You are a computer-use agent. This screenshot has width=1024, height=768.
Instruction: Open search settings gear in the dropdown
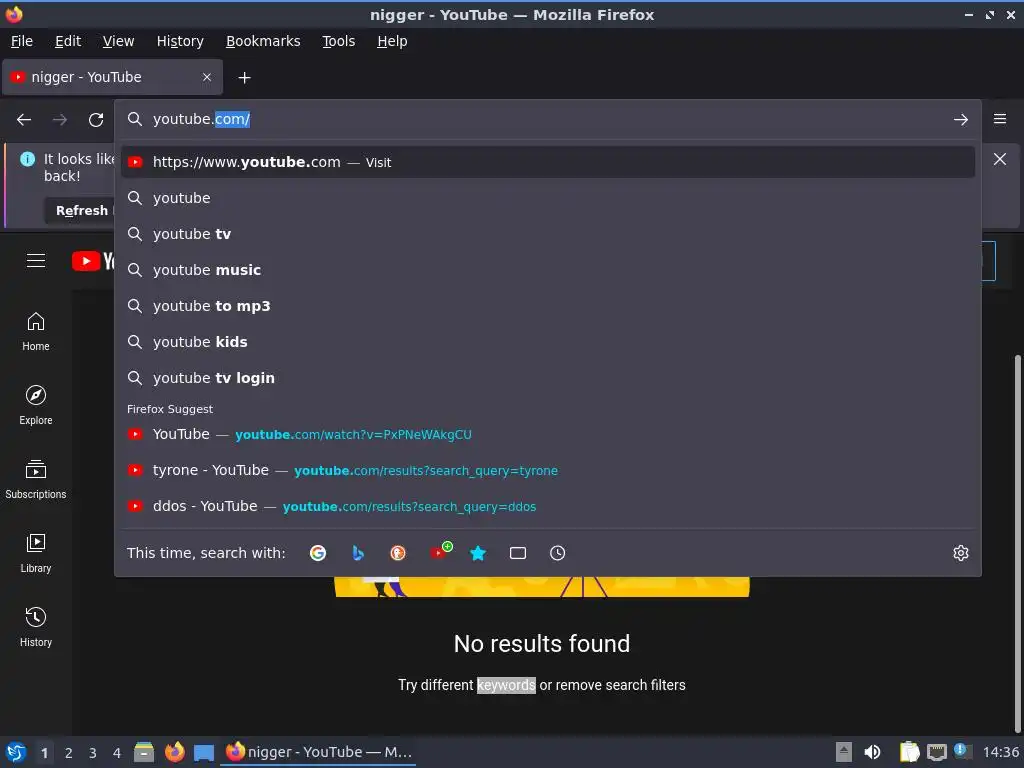click(961, 553)
